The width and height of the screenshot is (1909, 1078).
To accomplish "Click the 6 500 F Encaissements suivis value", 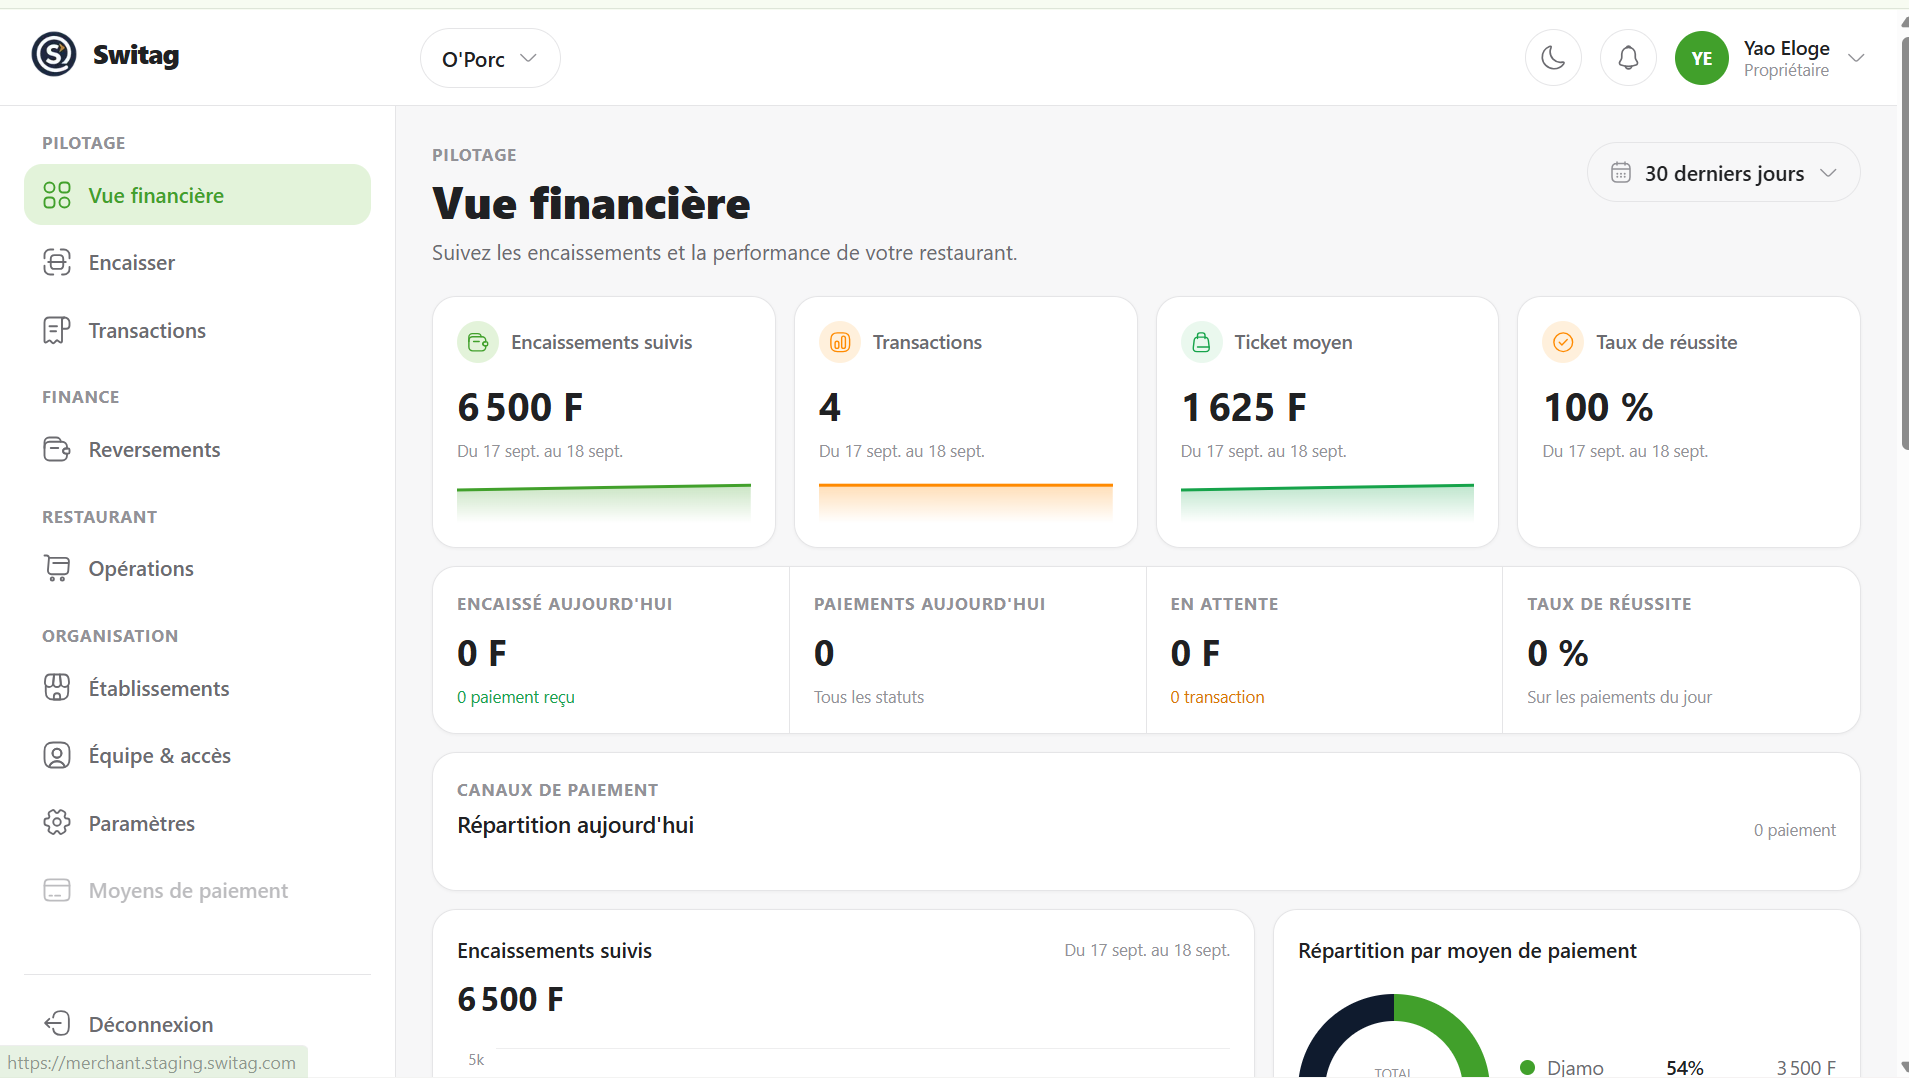I will point(520,407).
